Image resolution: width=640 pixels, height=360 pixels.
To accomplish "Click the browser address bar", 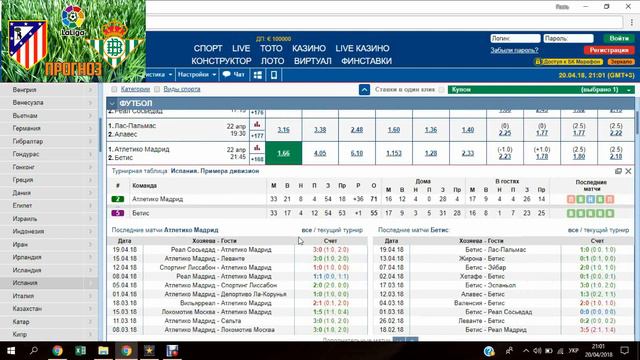I will point(384,22).
